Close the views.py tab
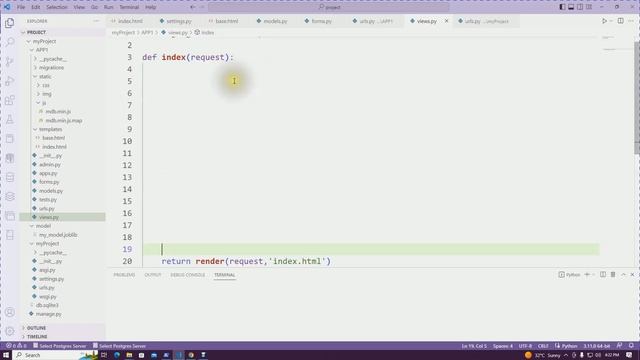The image size is (640, 360). [x=446, y=21]
